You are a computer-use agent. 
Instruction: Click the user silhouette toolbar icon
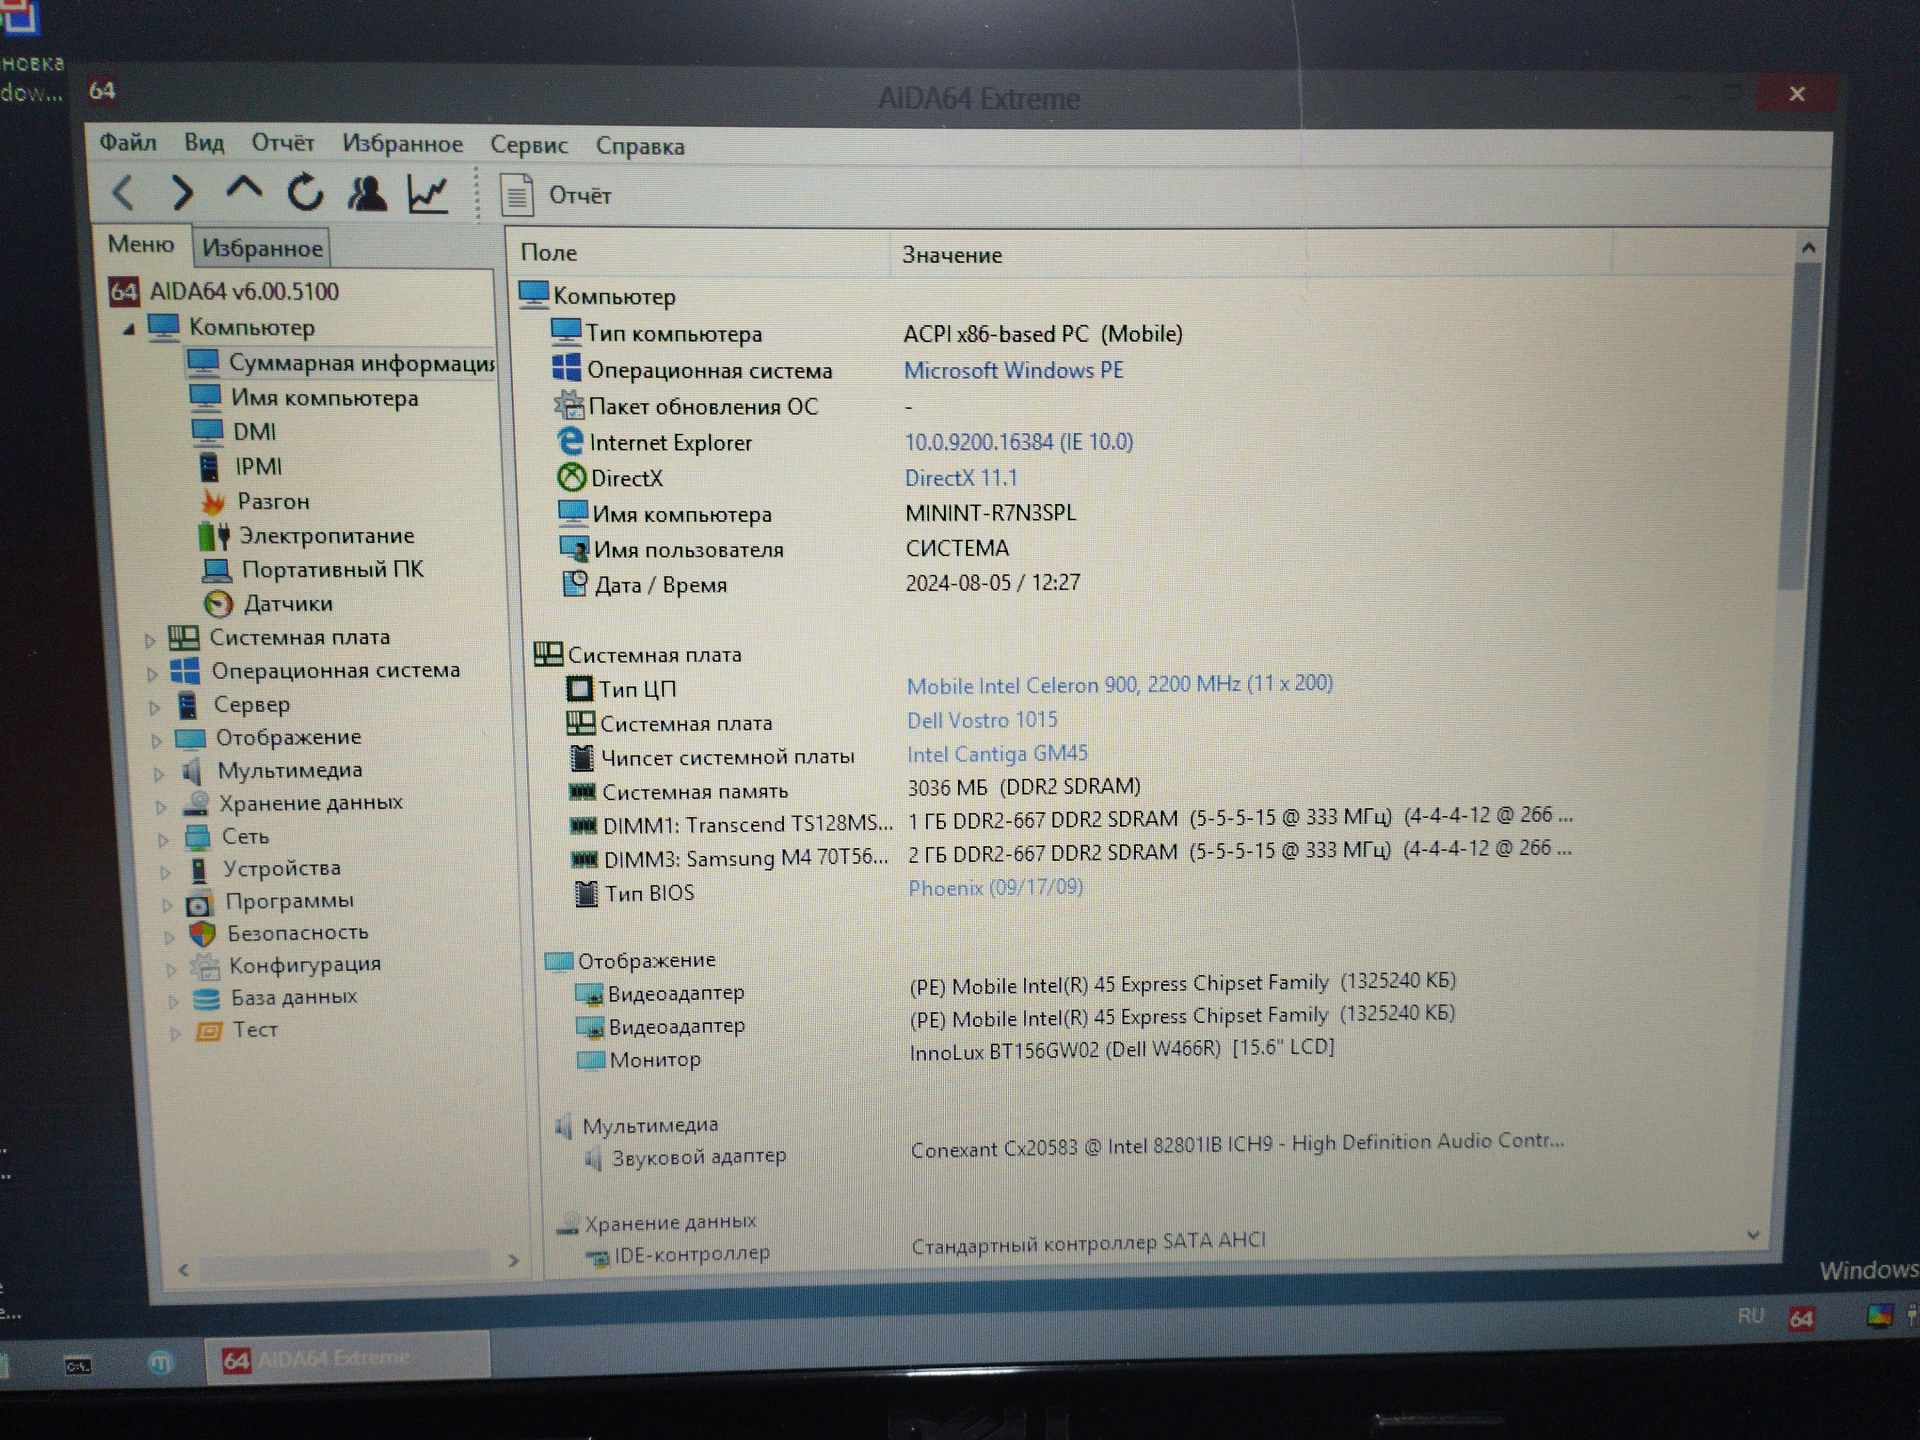366,193
